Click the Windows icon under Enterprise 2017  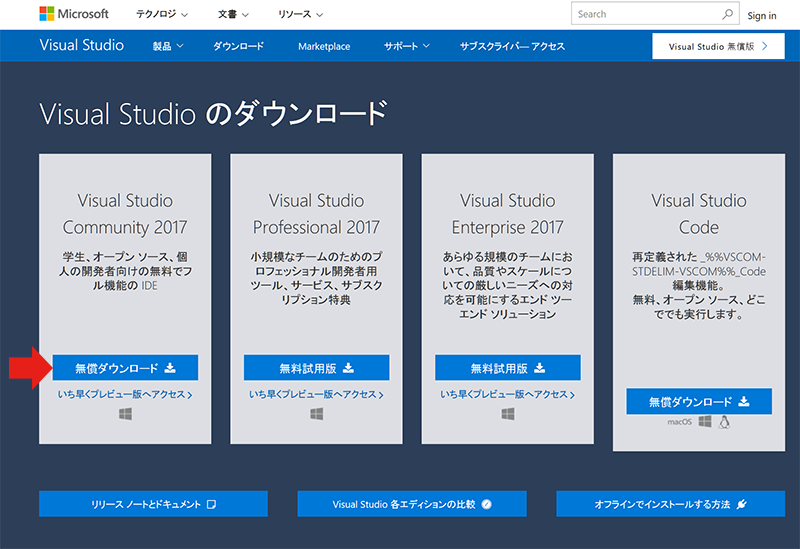508,414
